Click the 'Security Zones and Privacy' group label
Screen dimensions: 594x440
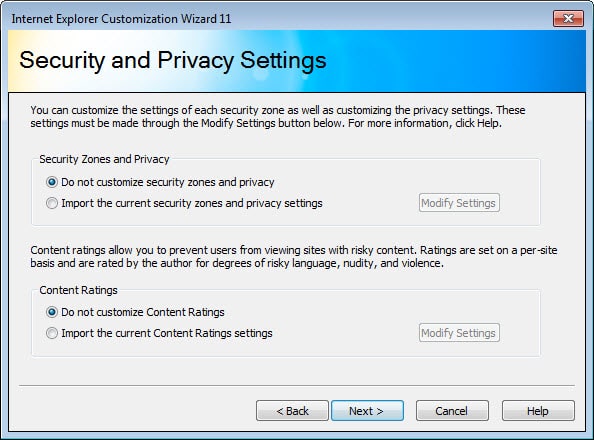coord(104,159)
